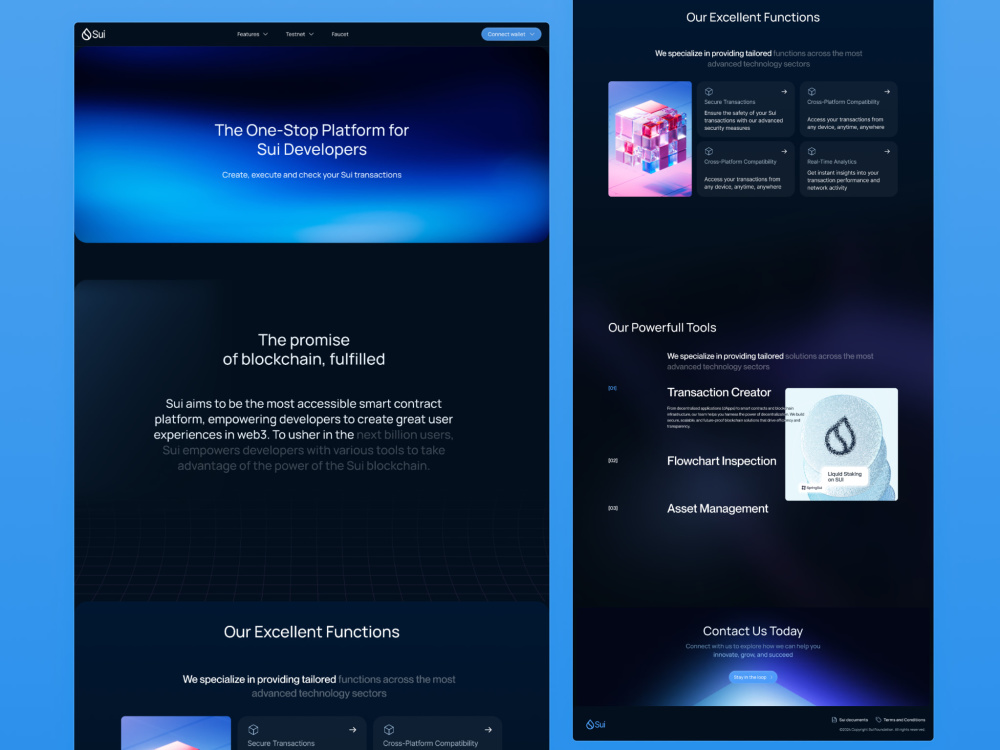Click 'Our Excellent Functions' heading on left page
The image size is (1000, 750).
312,632
